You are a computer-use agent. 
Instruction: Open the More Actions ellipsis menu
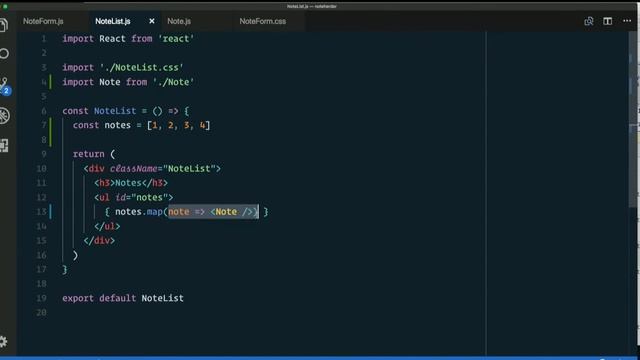627,21
